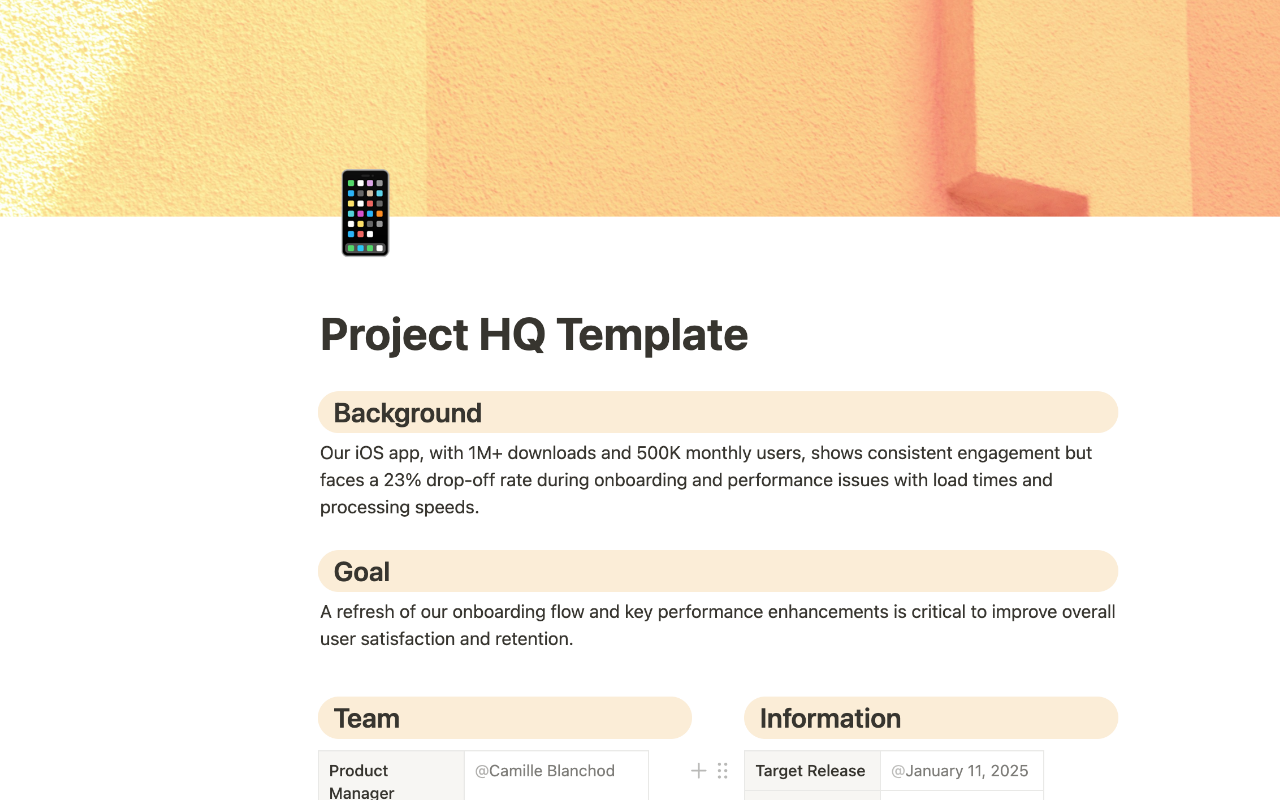Open the six-dot drag handle menu
The image size is (1280, 800).
722,771
